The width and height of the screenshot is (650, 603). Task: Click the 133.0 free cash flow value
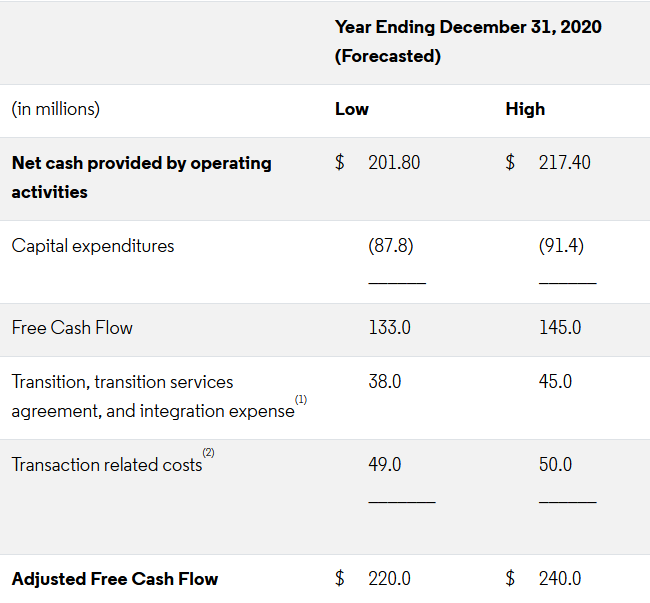tap(389, 328)
